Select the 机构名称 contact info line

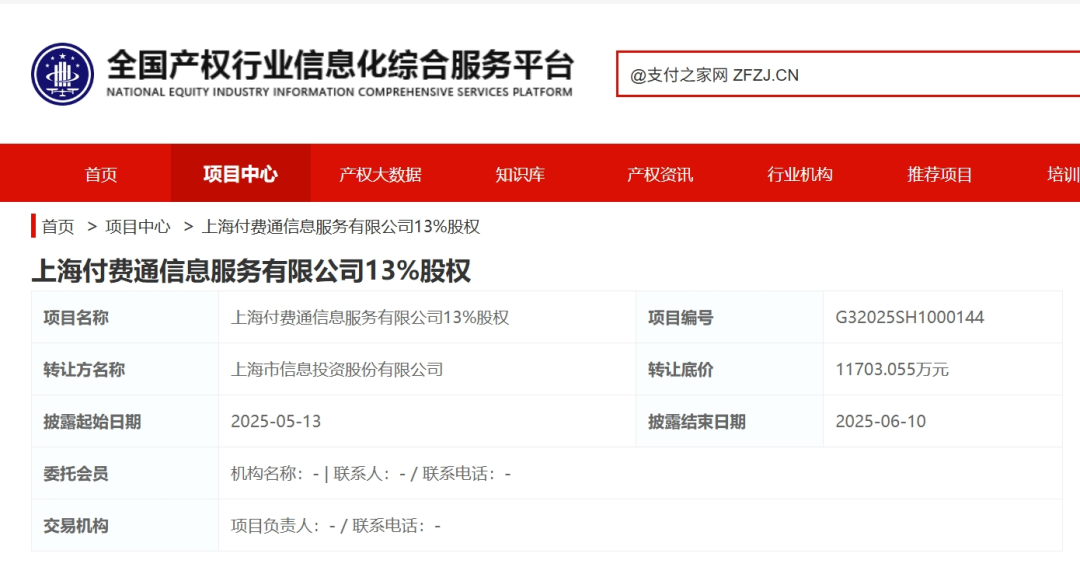(371, 473)
